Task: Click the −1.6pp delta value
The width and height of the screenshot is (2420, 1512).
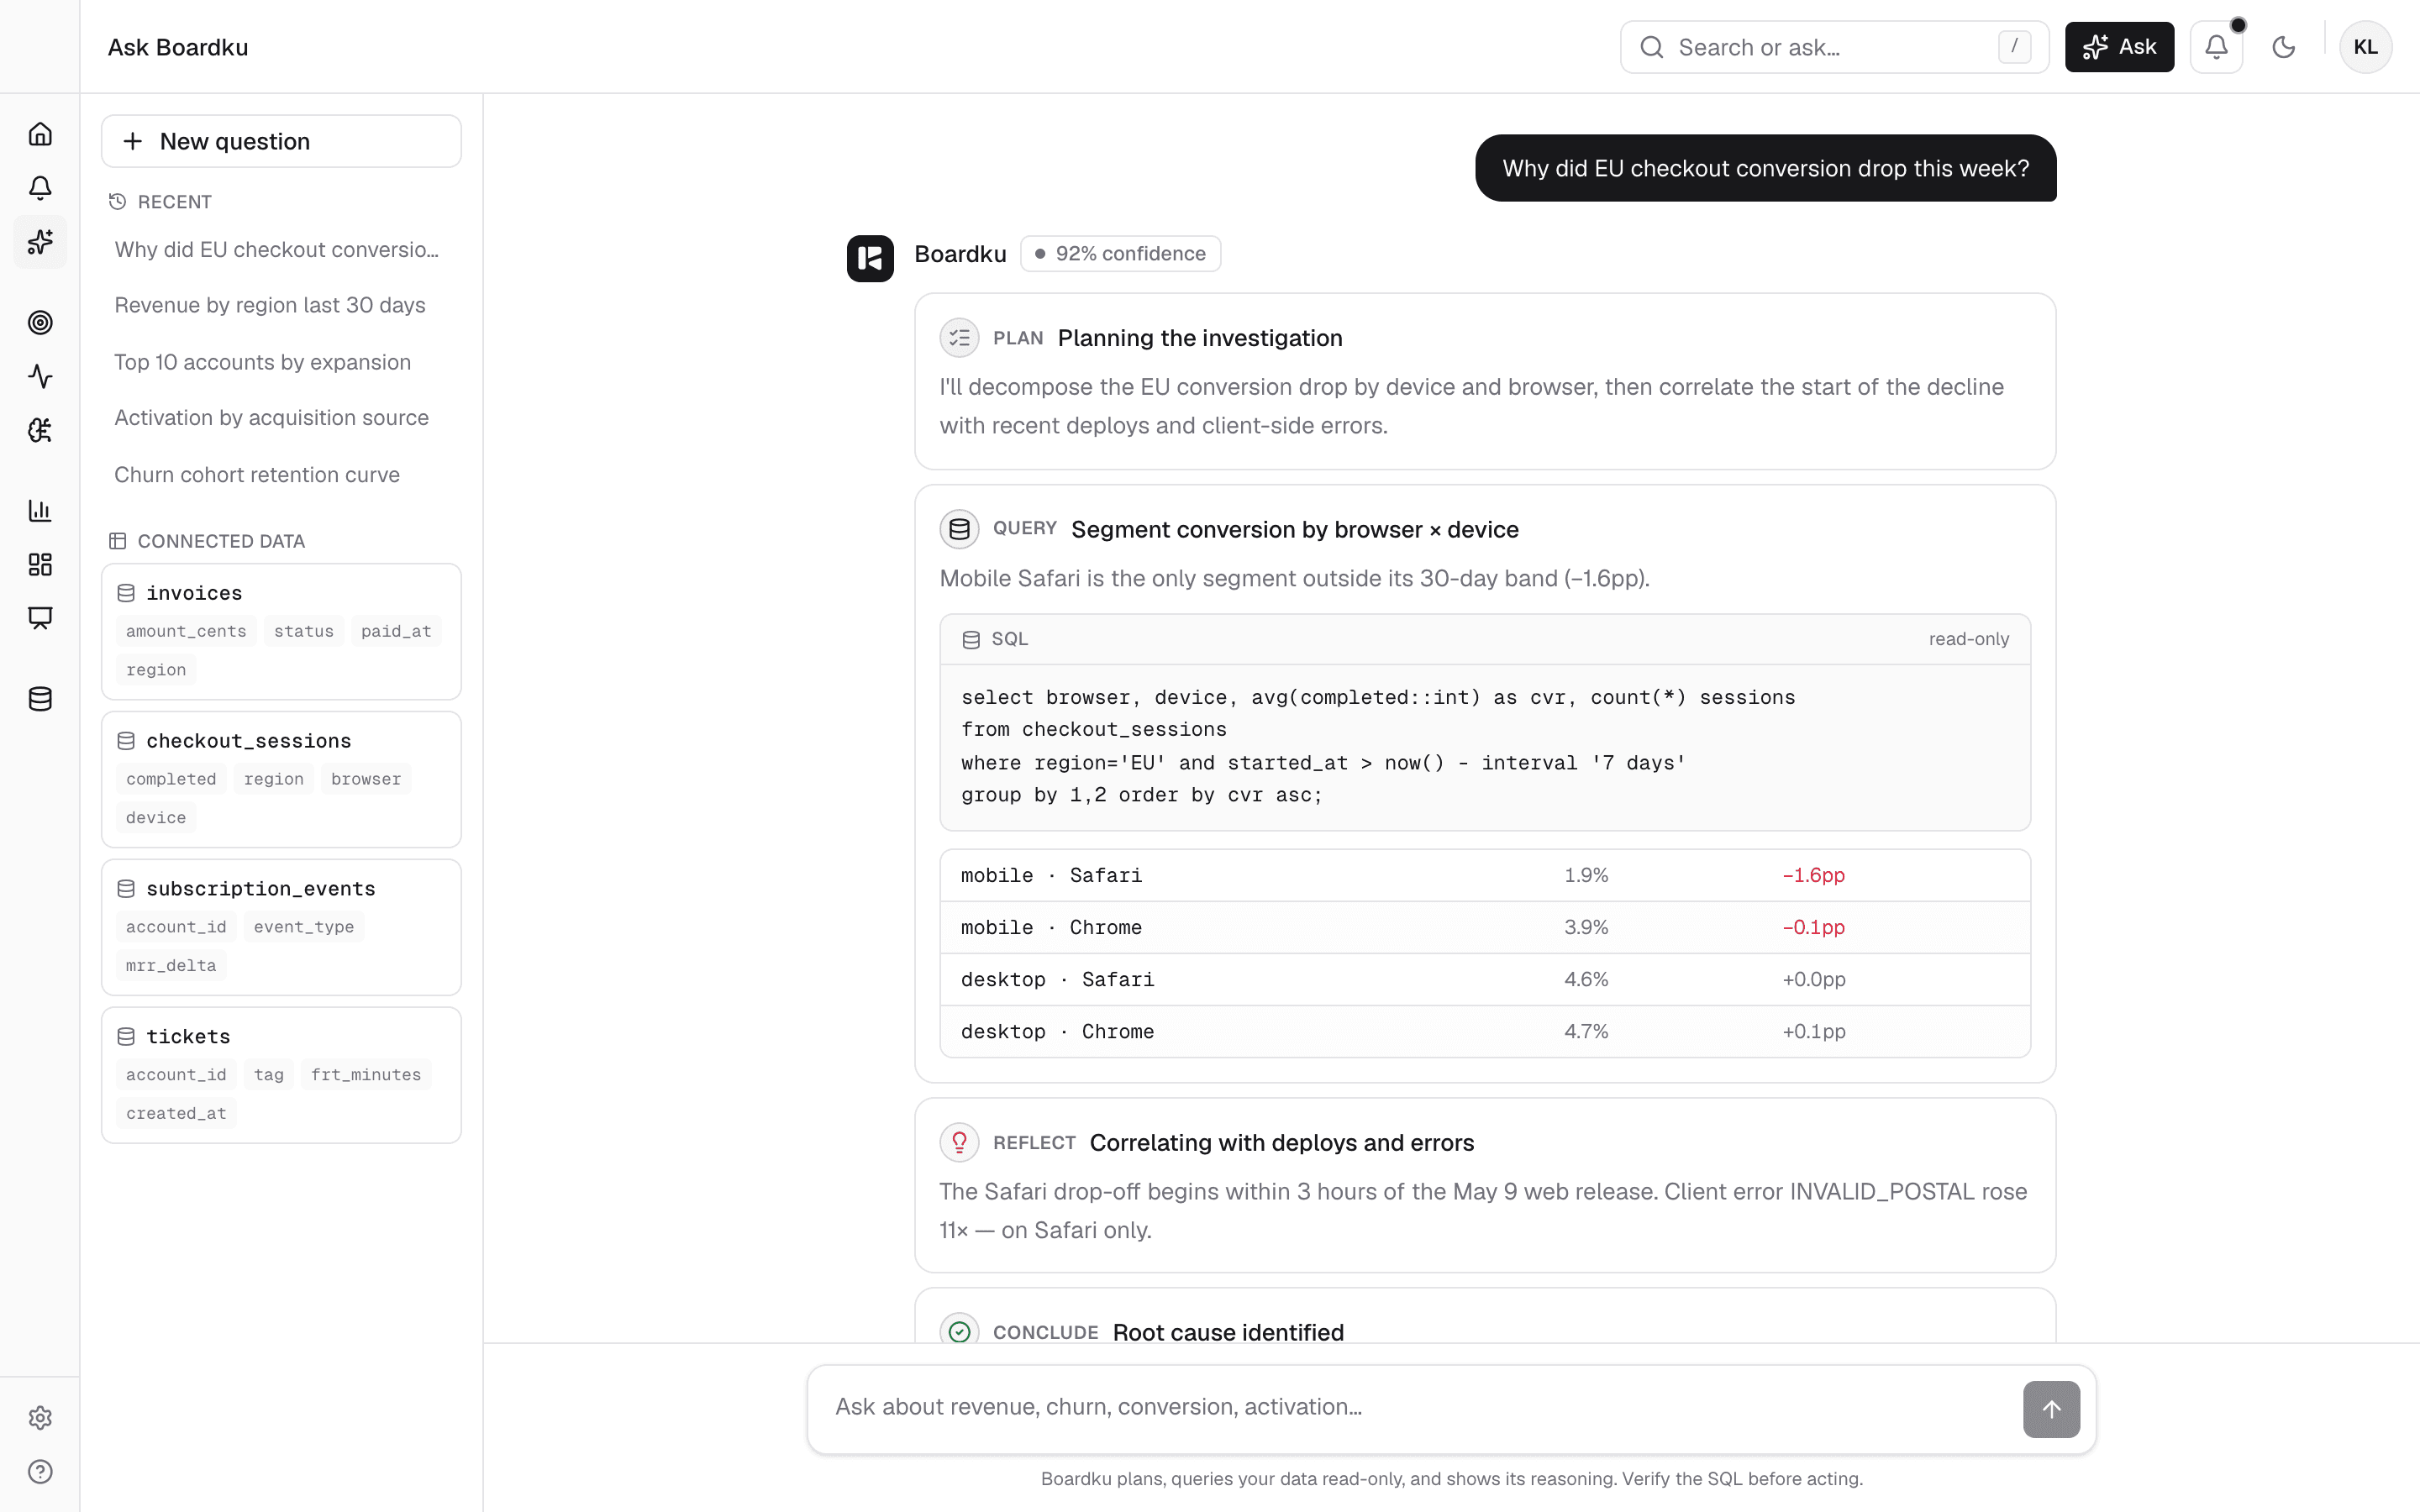Action: tap(1813, 876)
